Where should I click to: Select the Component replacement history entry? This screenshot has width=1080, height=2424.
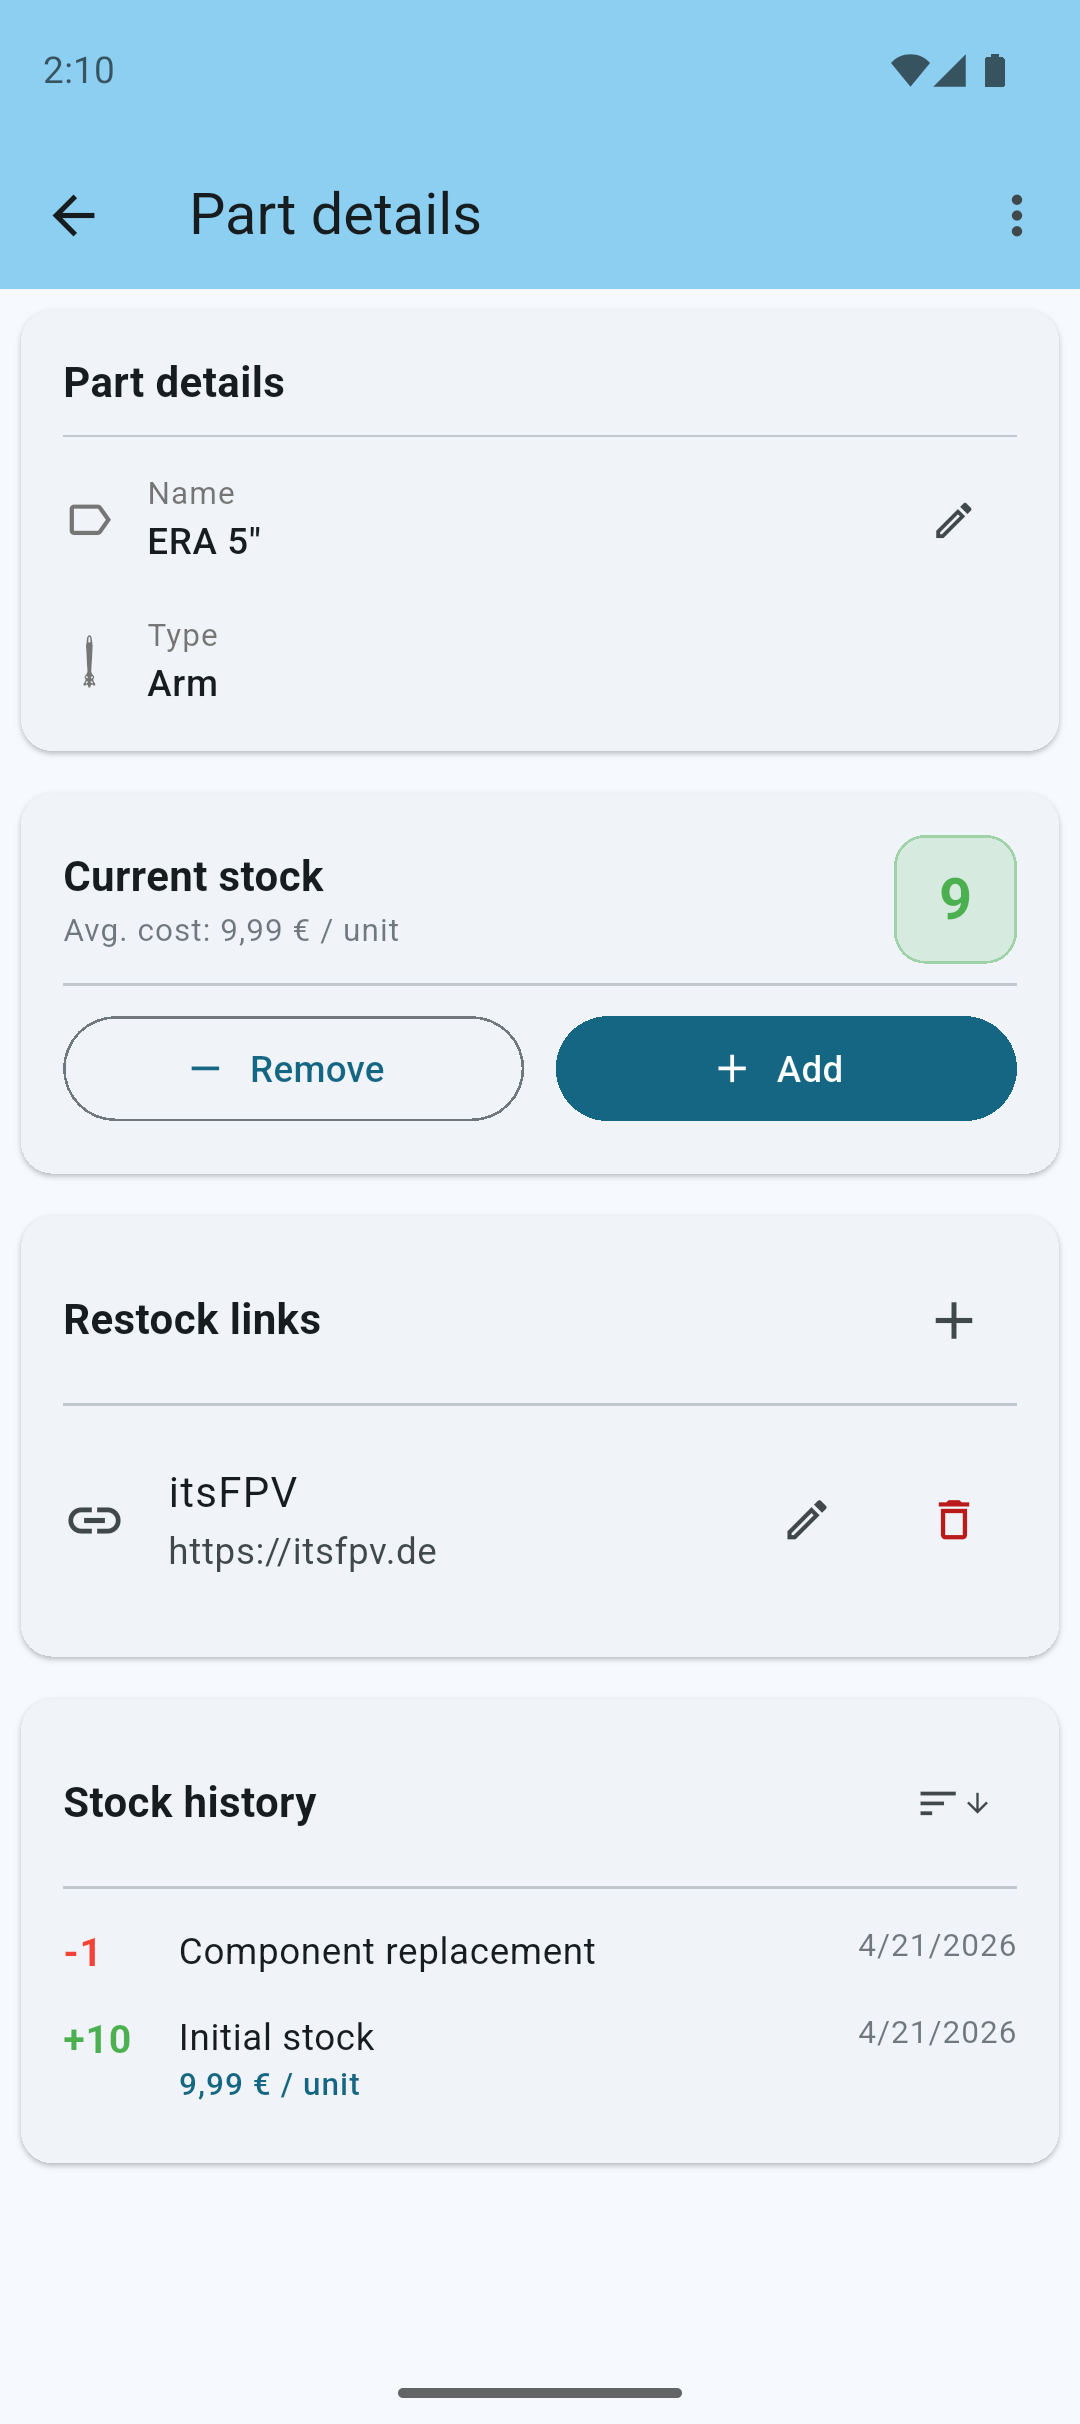387,1950
